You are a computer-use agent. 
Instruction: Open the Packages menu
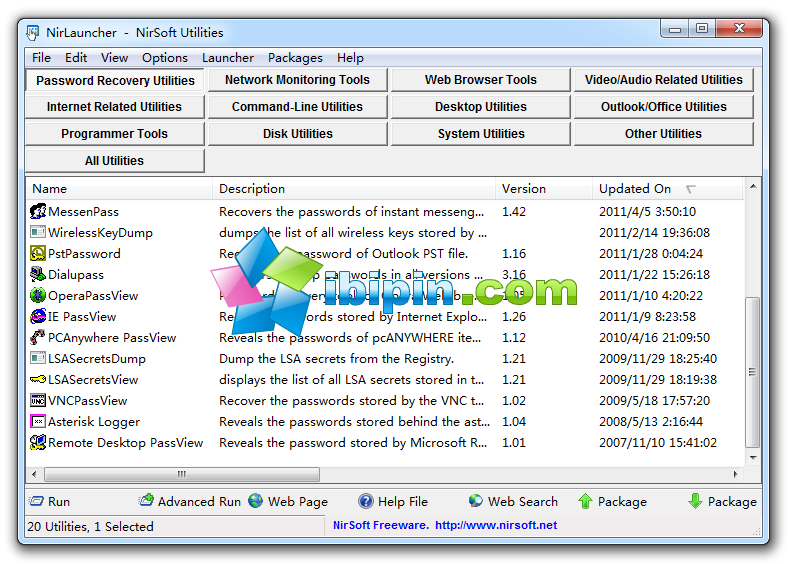tap(295, 58)
